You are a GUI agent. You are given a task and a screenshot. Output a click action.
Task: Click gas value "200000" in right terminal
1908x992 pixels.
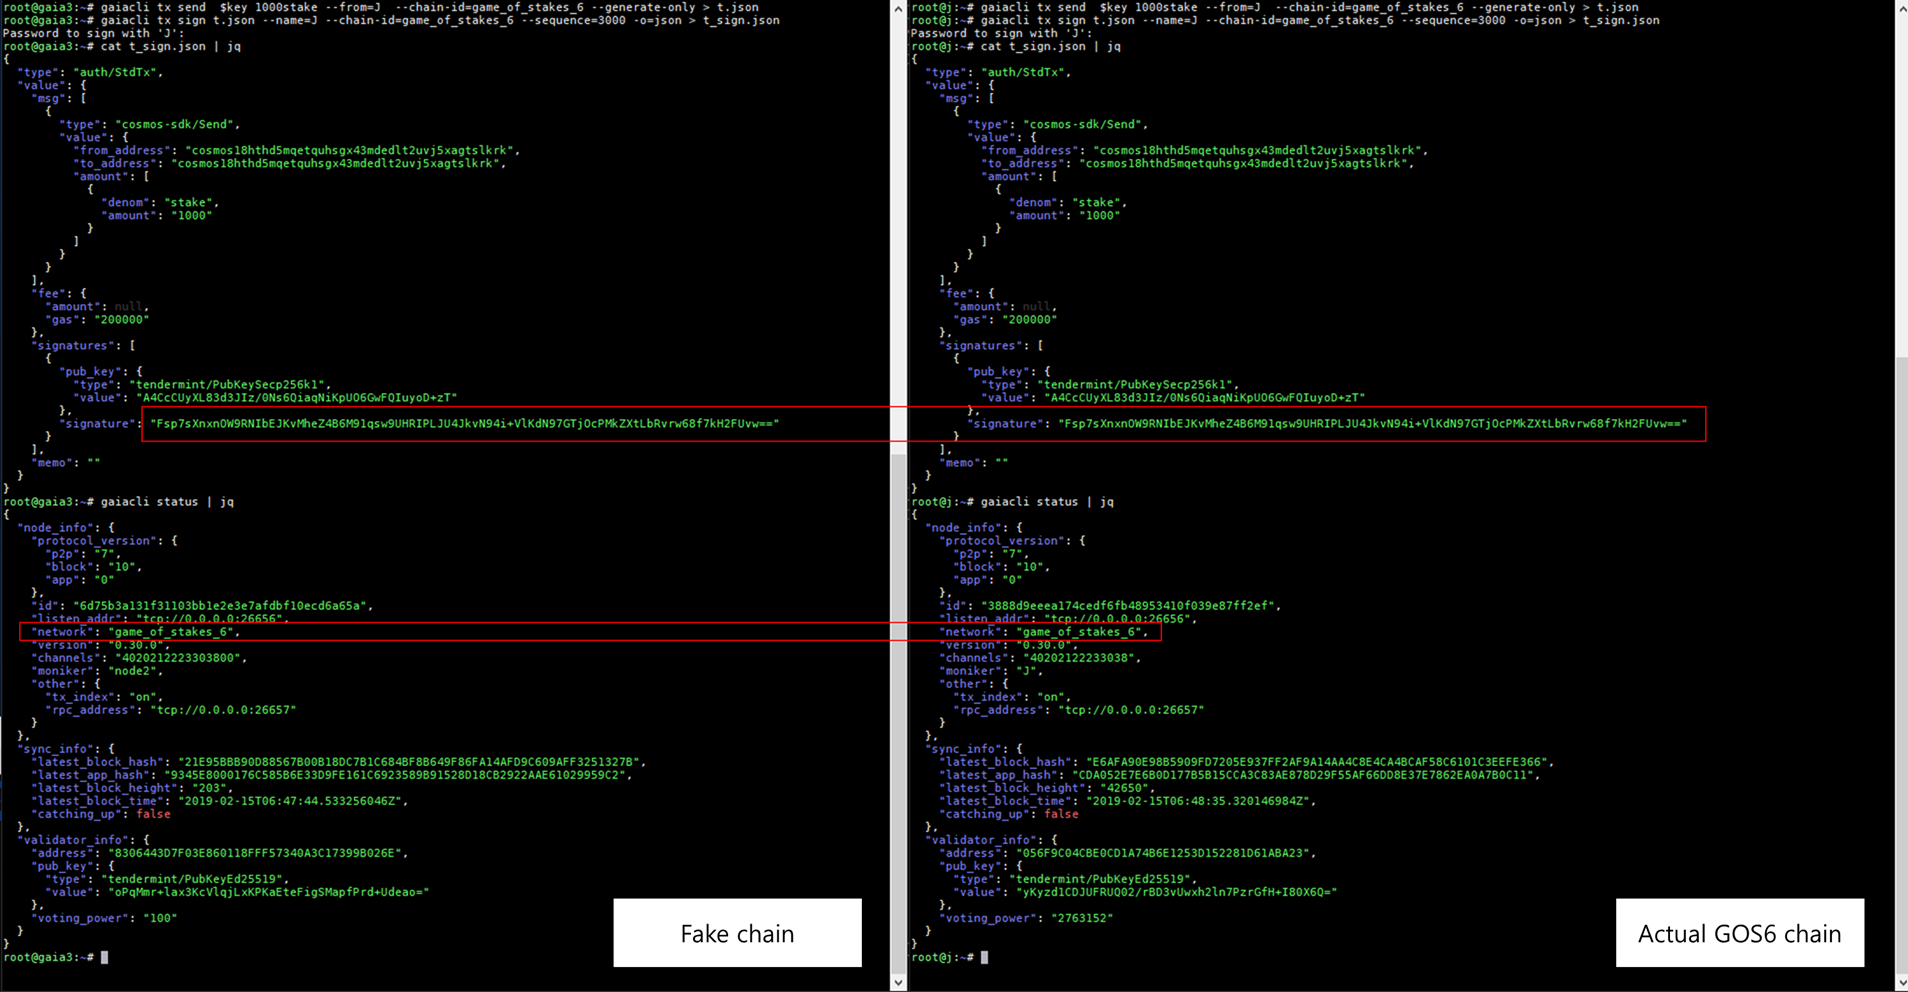[1030, 320]
